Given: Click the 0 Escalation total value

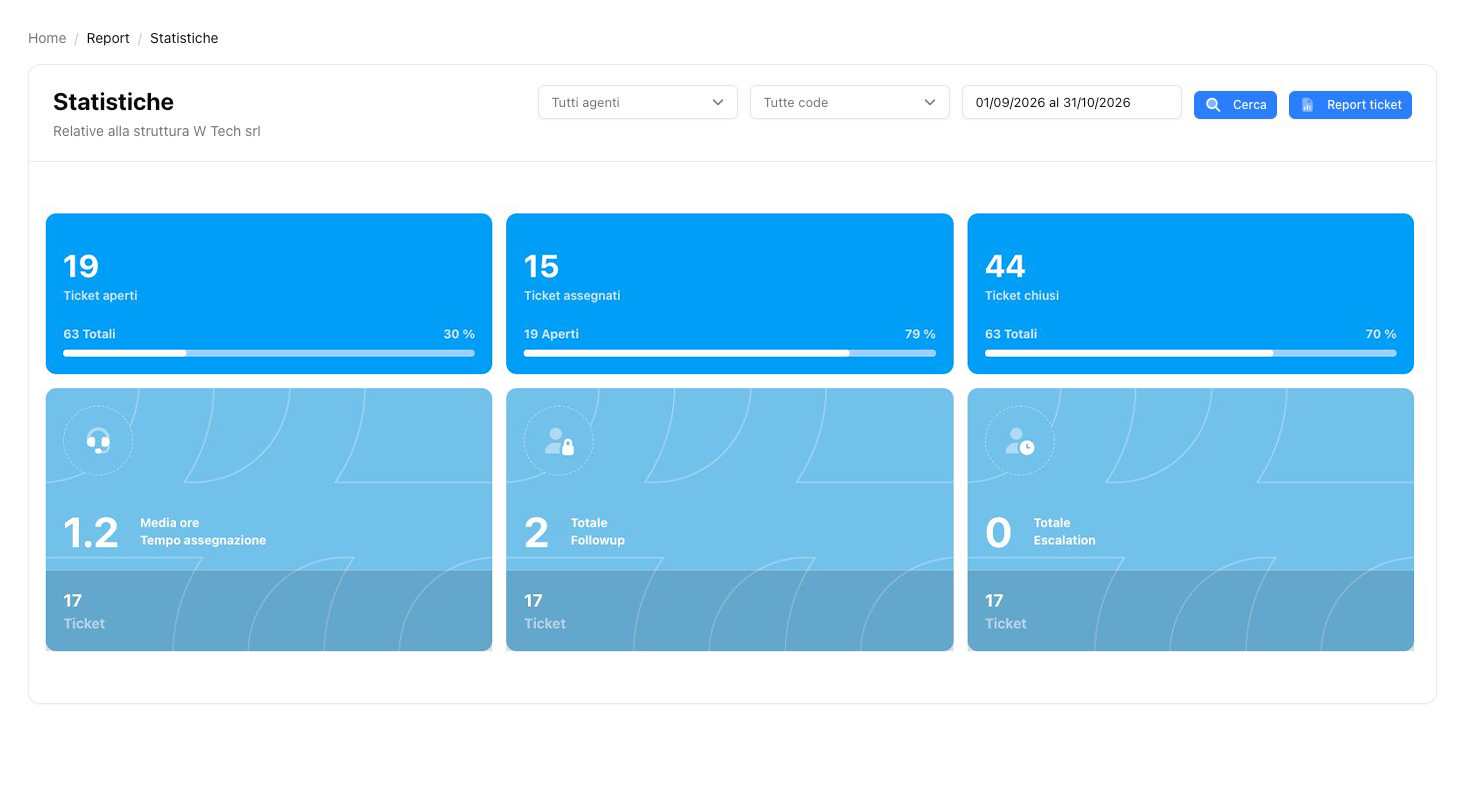Looking at the screenshot, I should pyautogui.click(x=998, y=533).
